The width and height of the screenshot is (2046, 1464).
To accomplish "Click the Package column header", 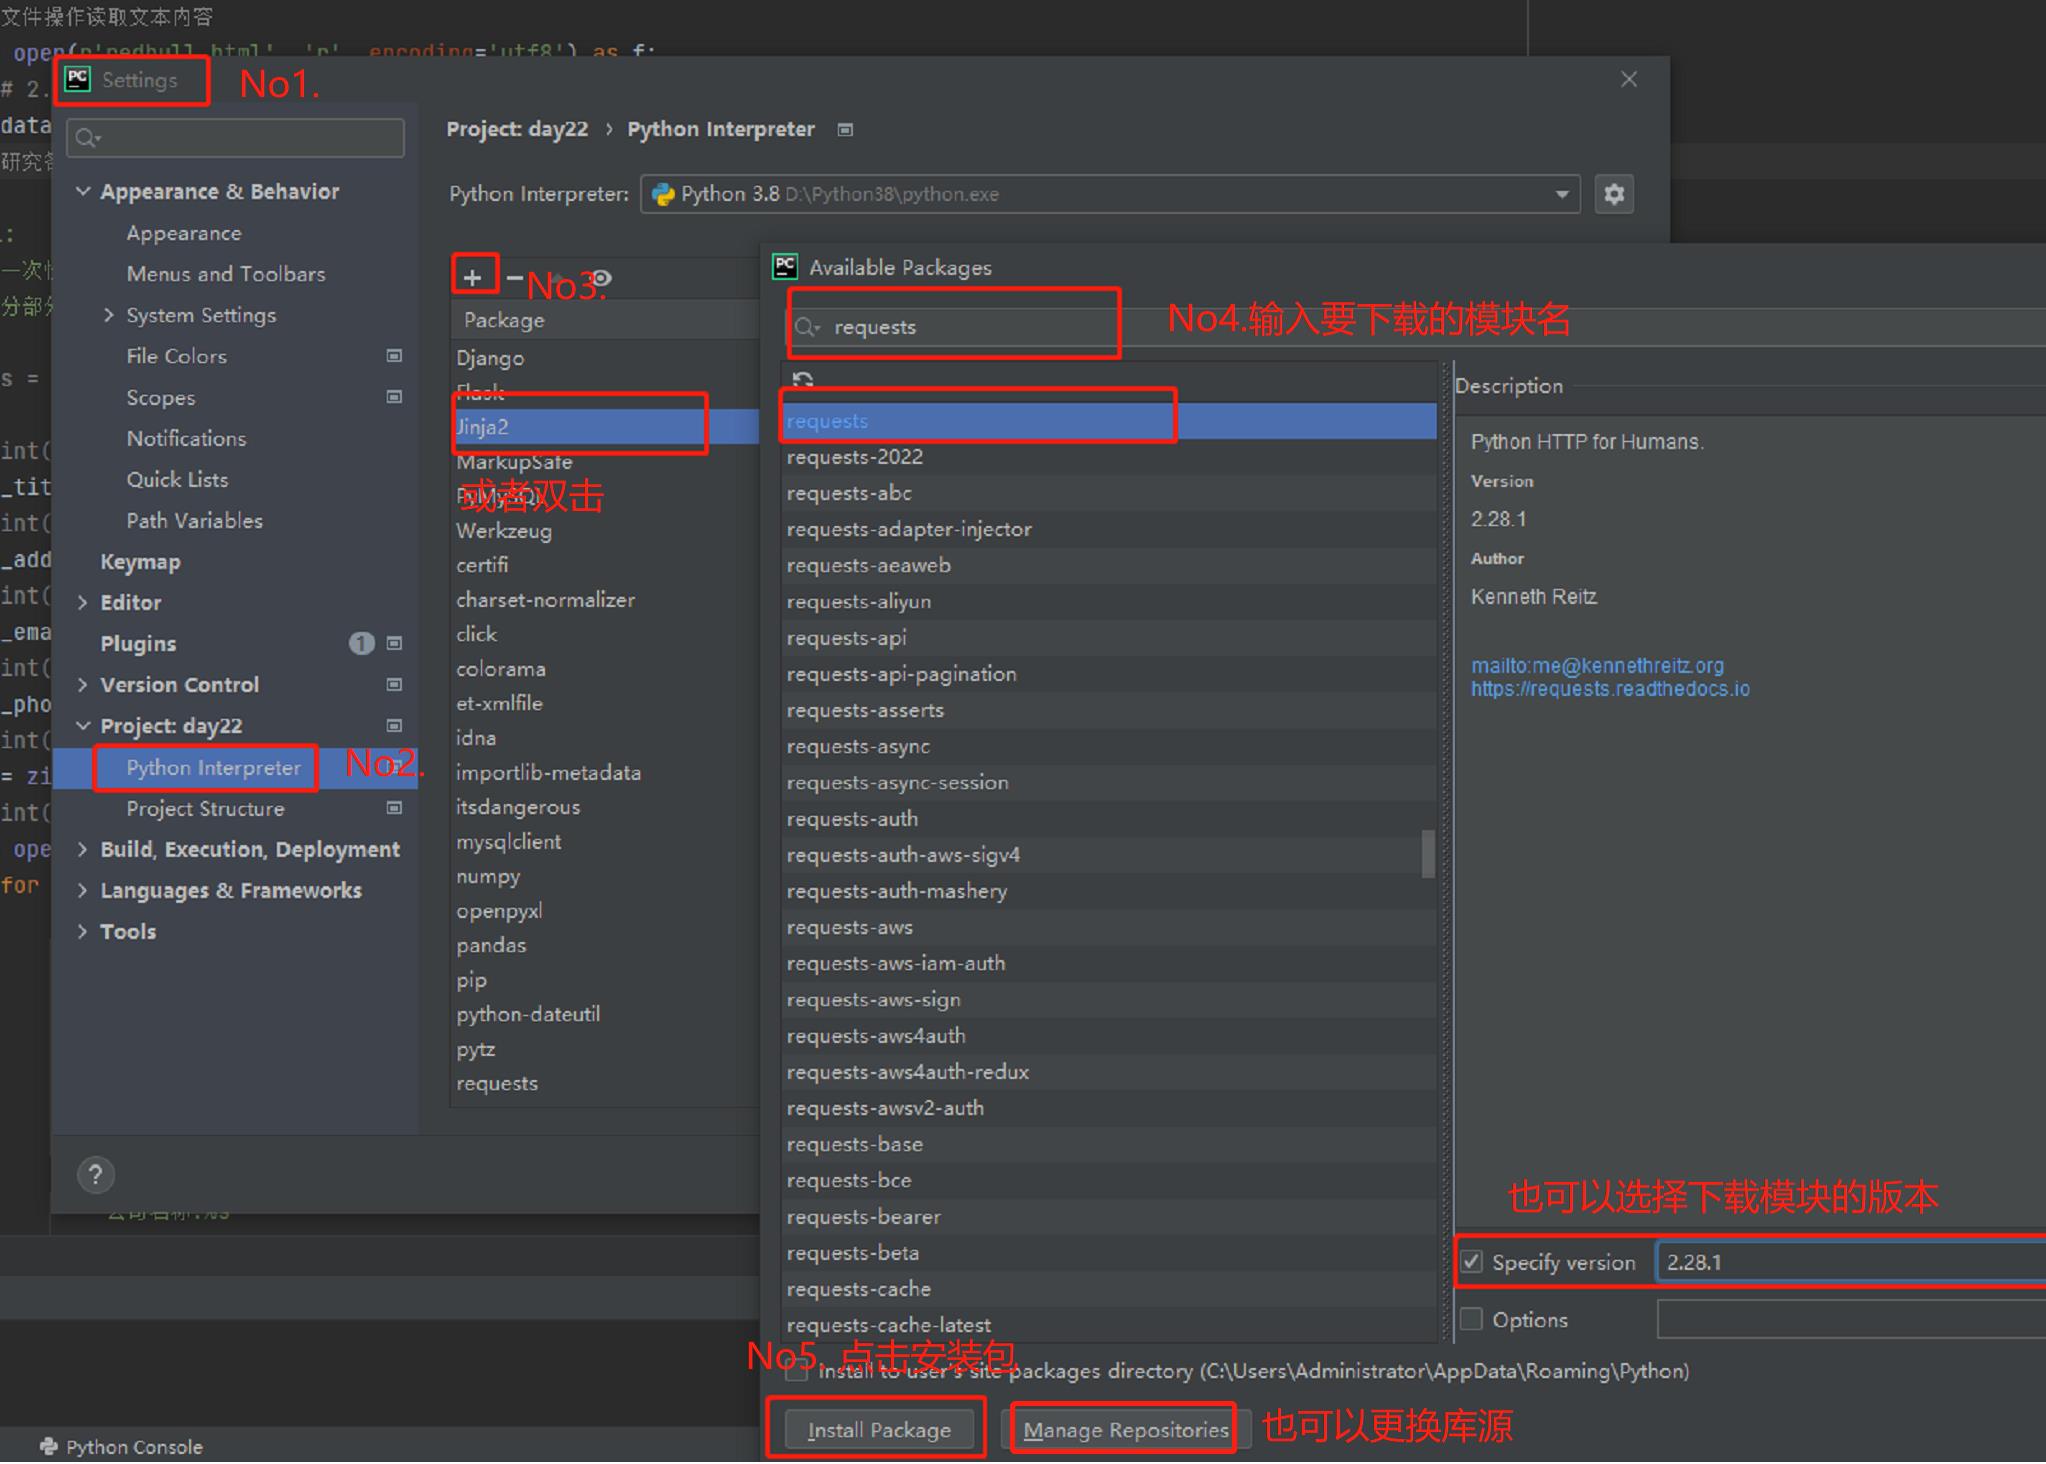I will click(x=605, y=320).
